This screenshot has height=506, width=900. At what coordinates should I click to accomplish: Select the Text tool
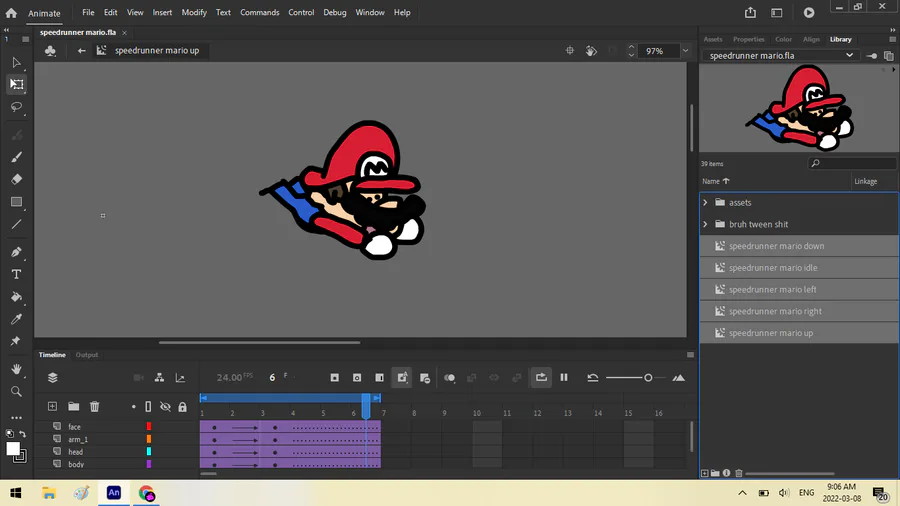tap(16, 274)
